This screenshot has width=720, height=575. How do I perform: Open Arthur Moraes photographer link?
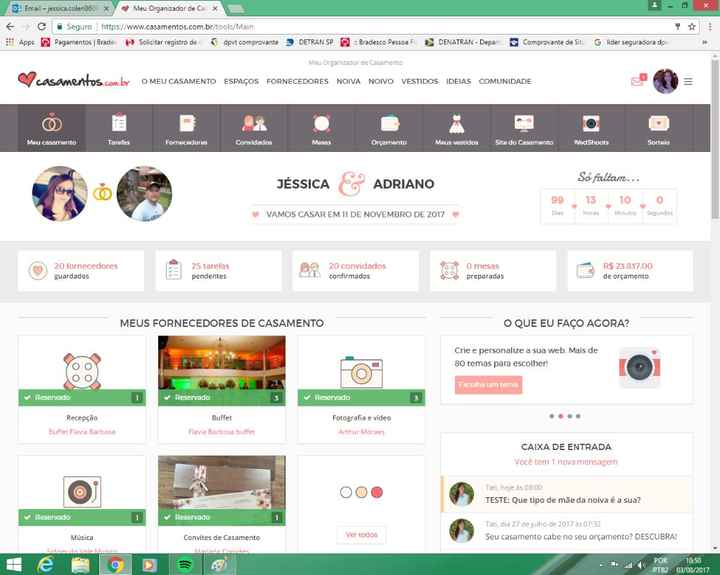[x=361, y=432]
